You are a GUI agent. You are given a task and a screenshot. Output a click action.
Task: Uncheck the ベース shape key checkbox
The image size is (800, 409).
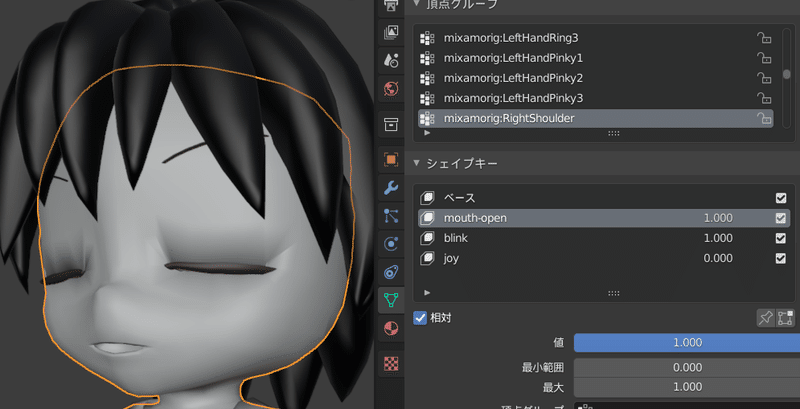pyautogui.click(x=781, y=198)
